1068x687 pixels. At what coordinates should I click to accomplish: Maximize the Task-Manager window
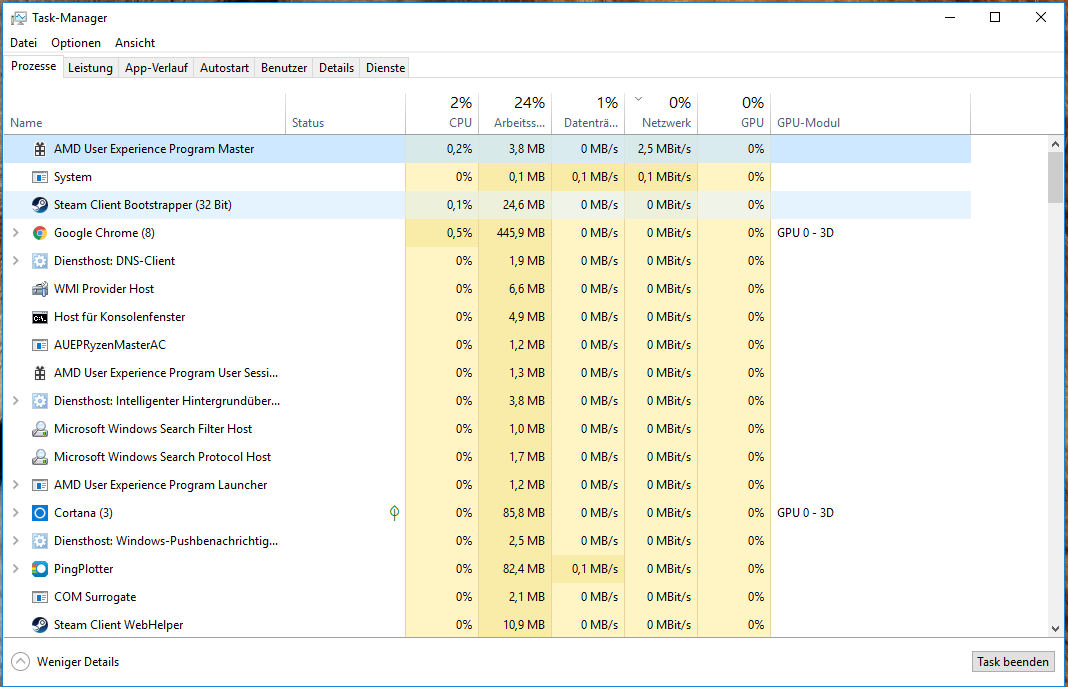(994, 18)
